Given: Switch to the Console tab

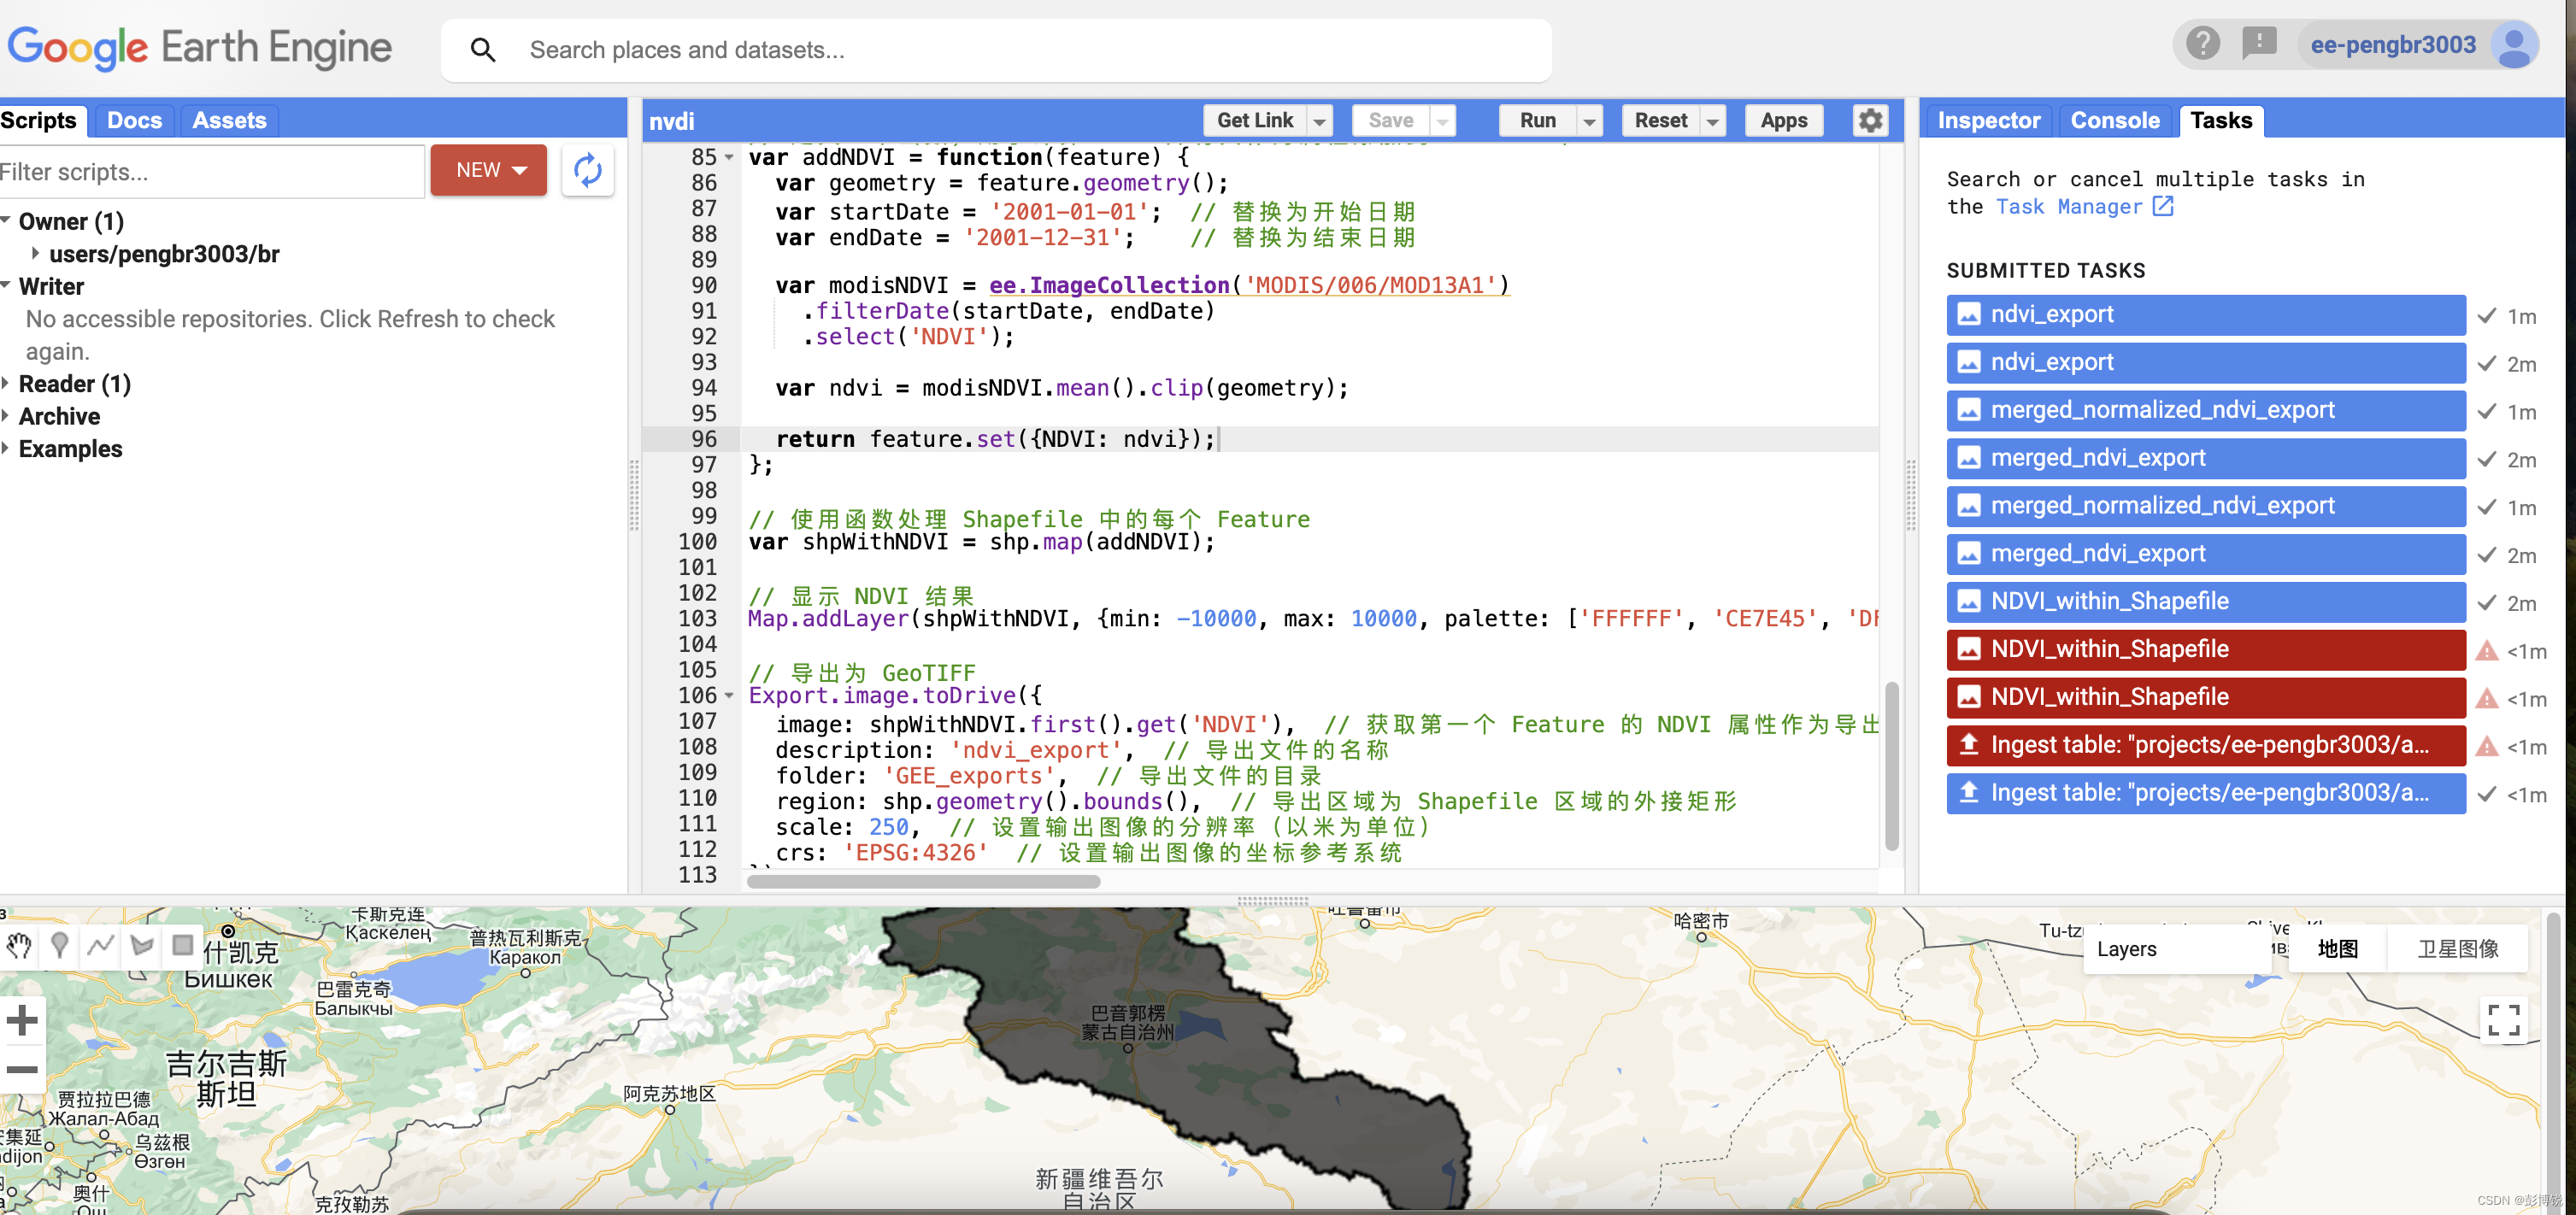Looking at the screenshot, I should pos(2114,120).
